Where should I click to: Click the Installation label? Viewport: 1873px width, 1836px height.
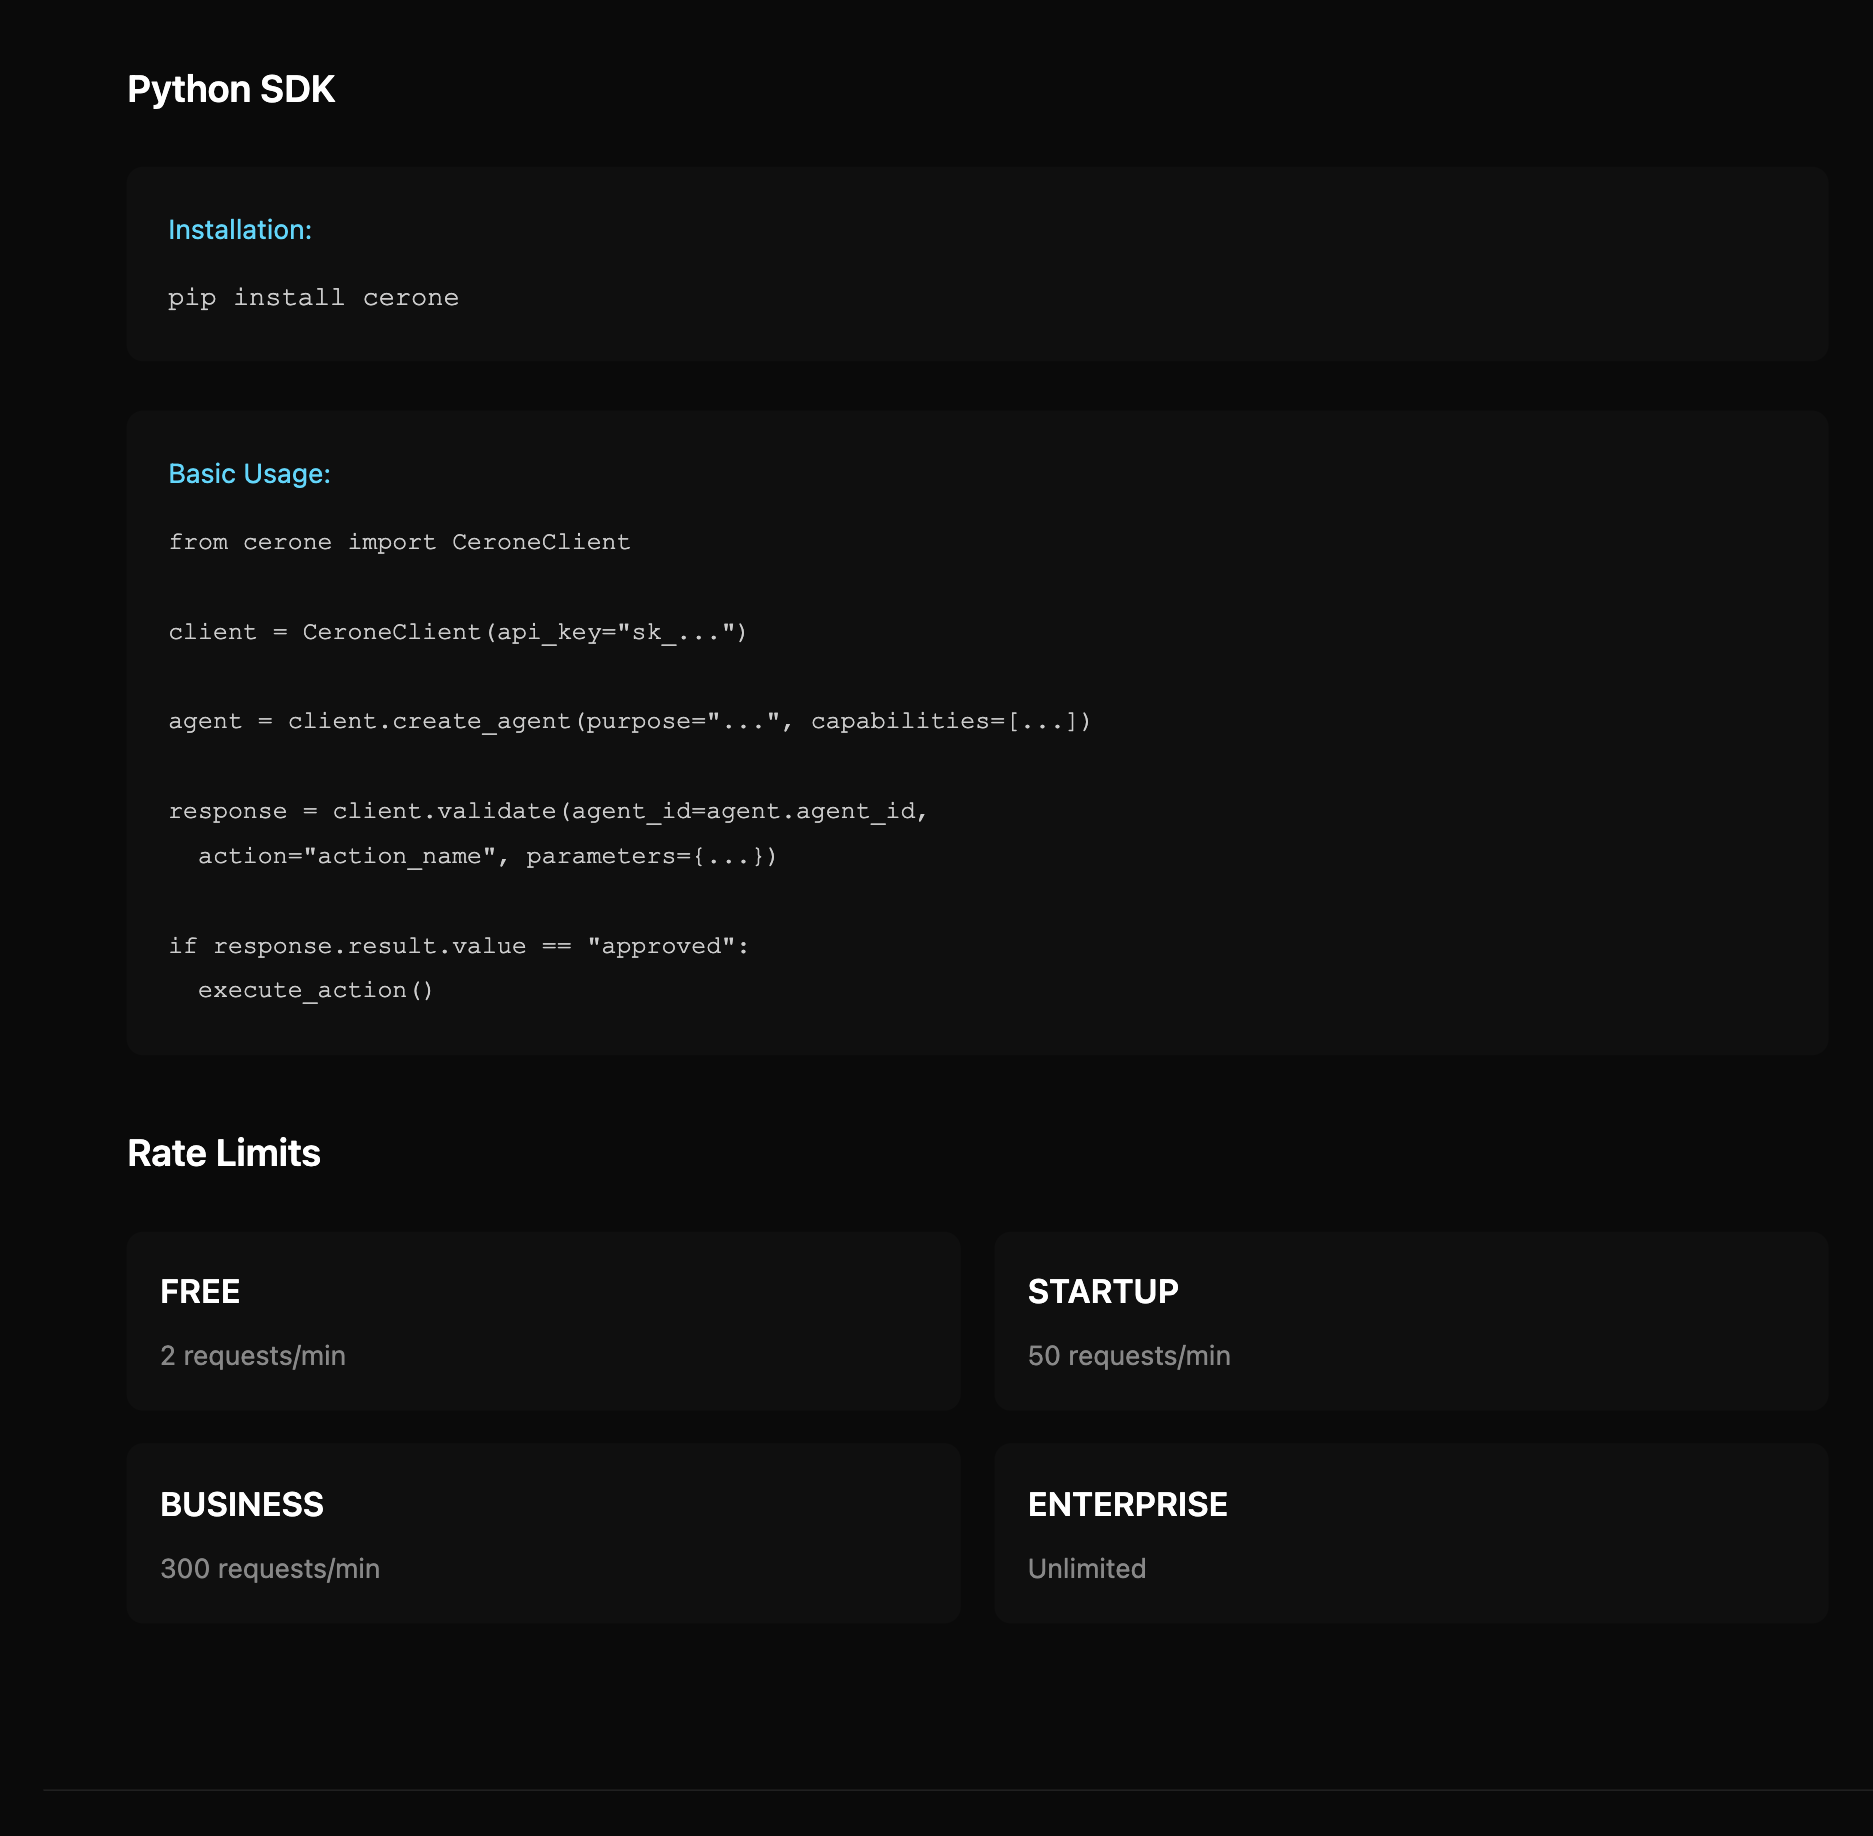(240, 230)
